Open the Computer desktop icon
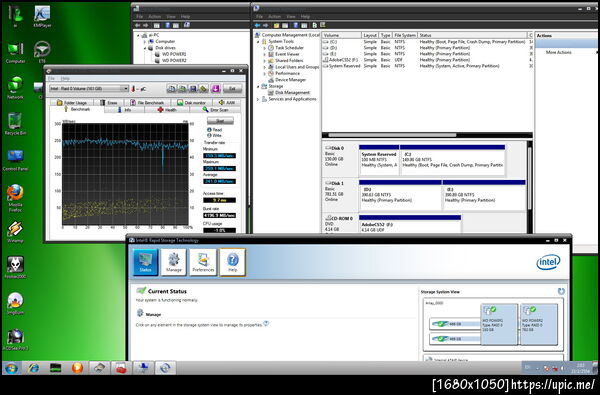This screenshot has height=395, width=600. click(15, 53)
